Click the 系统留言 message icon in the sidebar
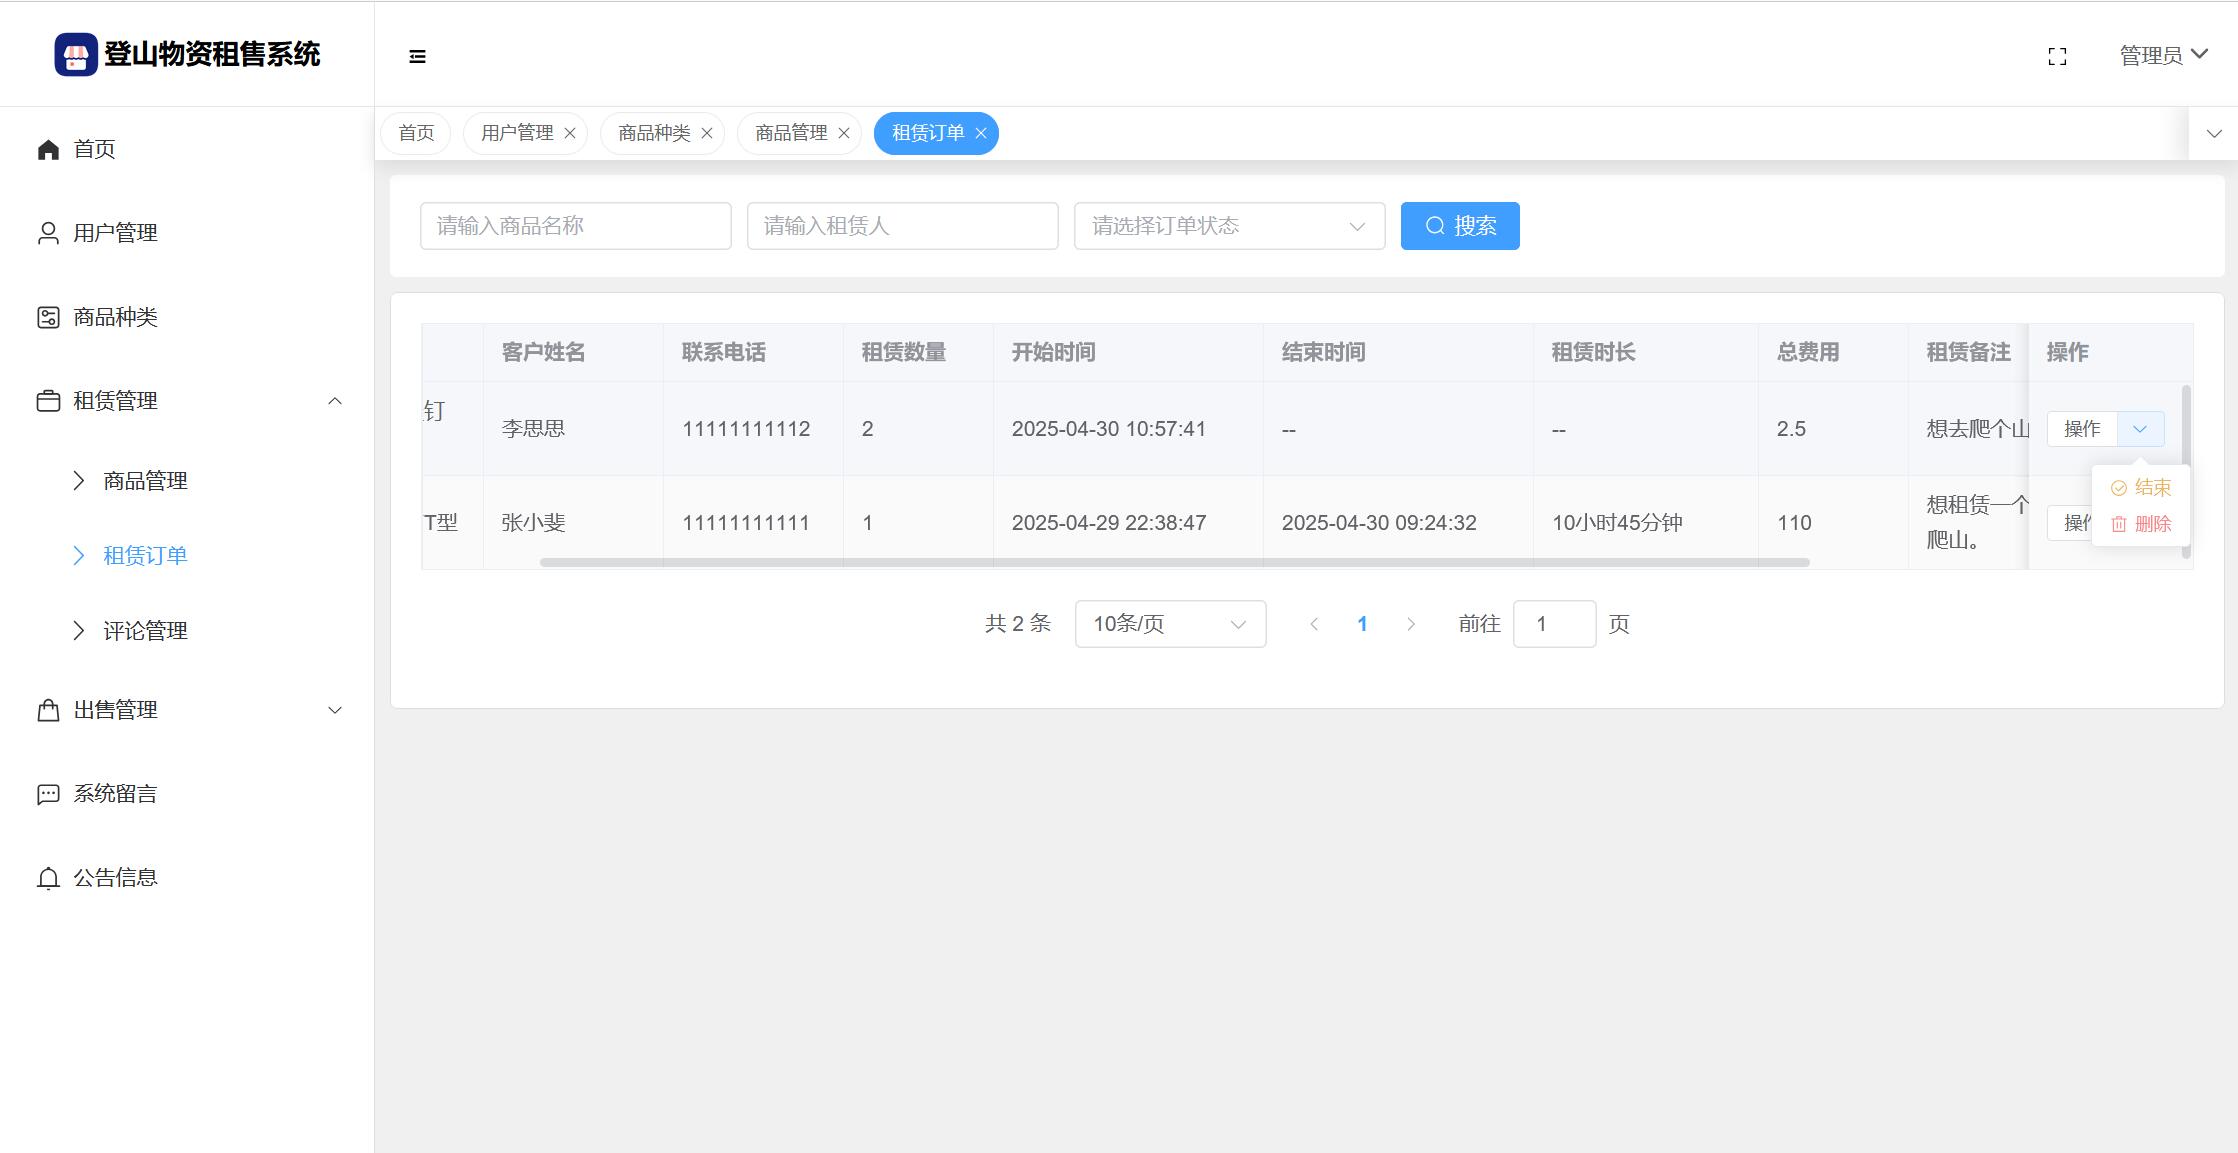This screenshot has width=2238, height=1153. (48, 794)
